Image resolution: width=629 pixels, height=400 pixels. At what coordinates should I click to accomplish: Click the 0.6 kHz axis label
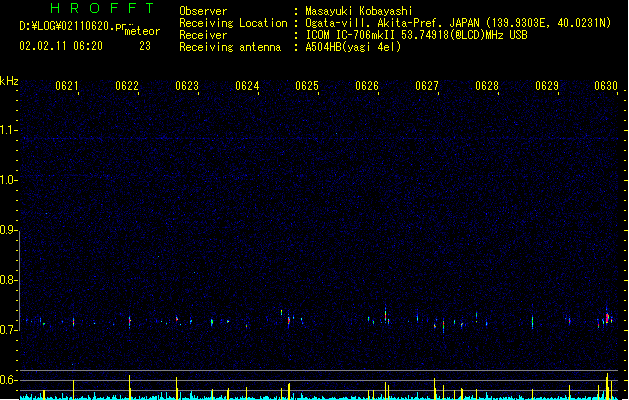[x=8, y=380]
